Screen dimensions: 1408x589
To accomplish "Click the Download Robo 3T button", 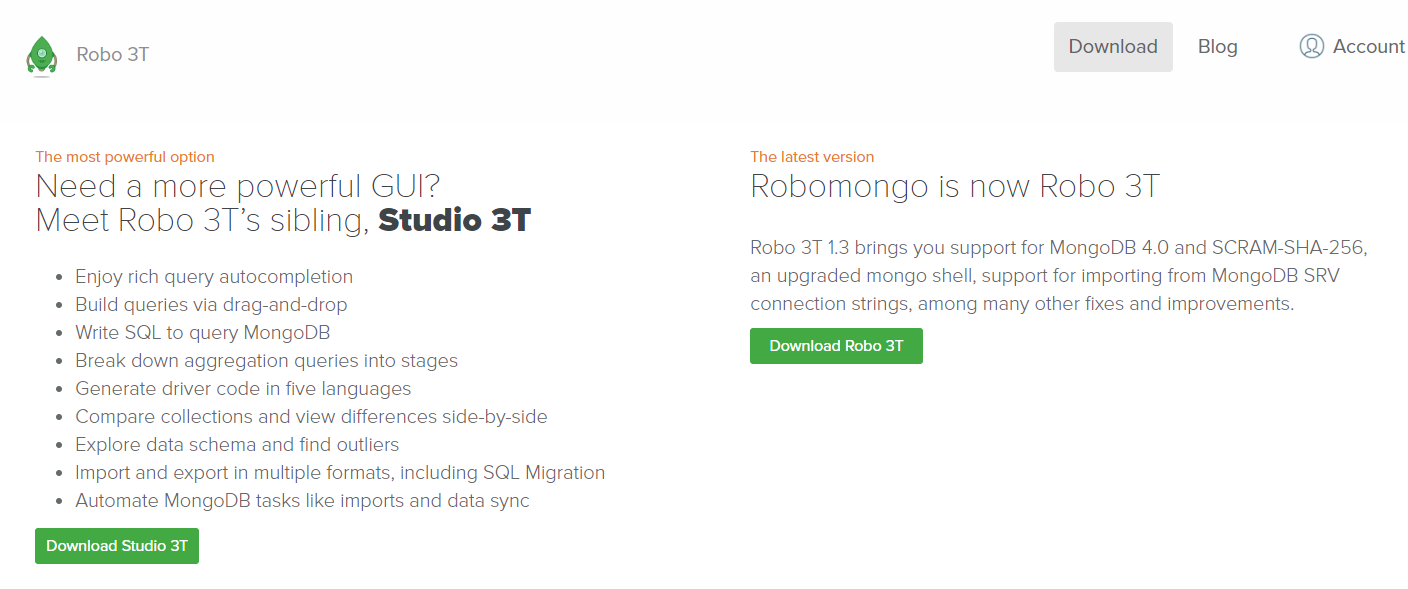I will click(836, 346).
